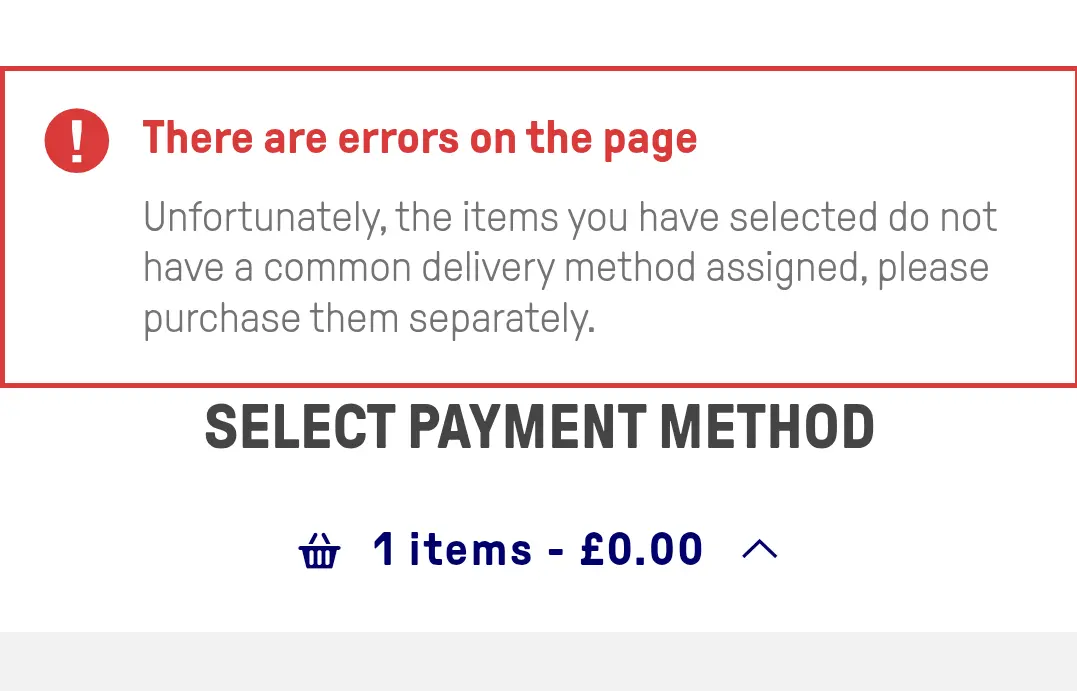
Task: Click the red exclamation error icon
Action: 76,140
